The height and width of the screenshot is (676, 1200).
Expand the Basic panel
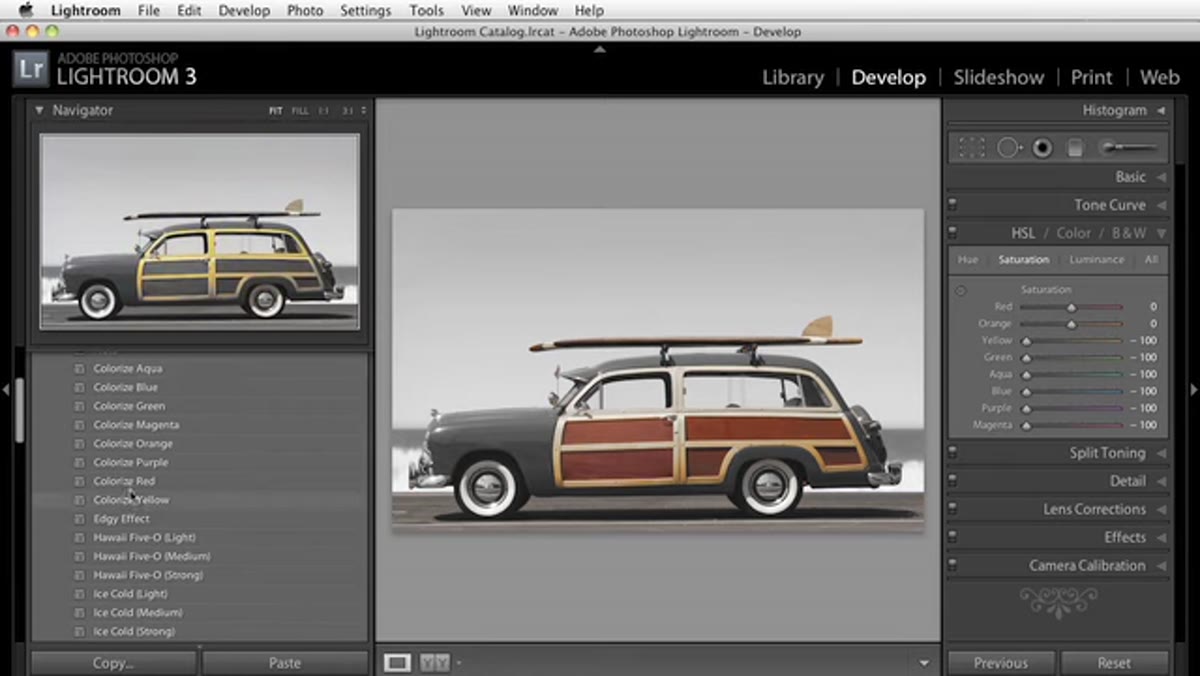tap(1161, 177)
